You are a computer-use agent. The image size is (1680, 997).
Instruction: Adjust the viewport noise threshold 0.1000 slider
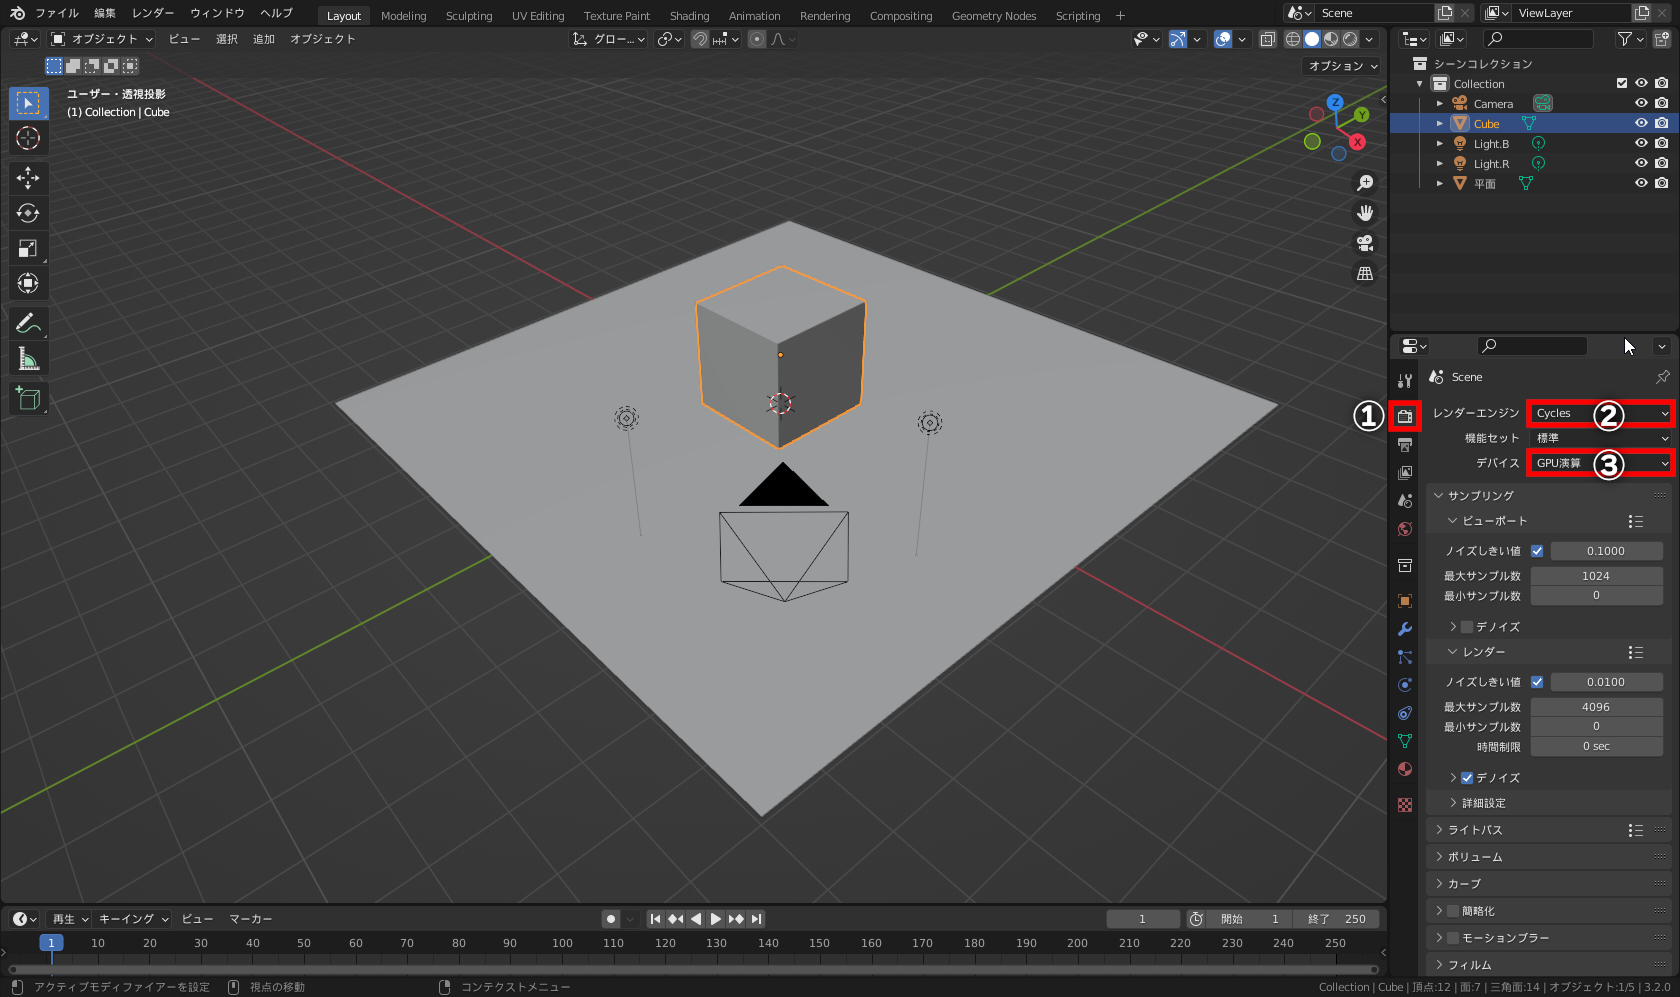[1606, 551]
